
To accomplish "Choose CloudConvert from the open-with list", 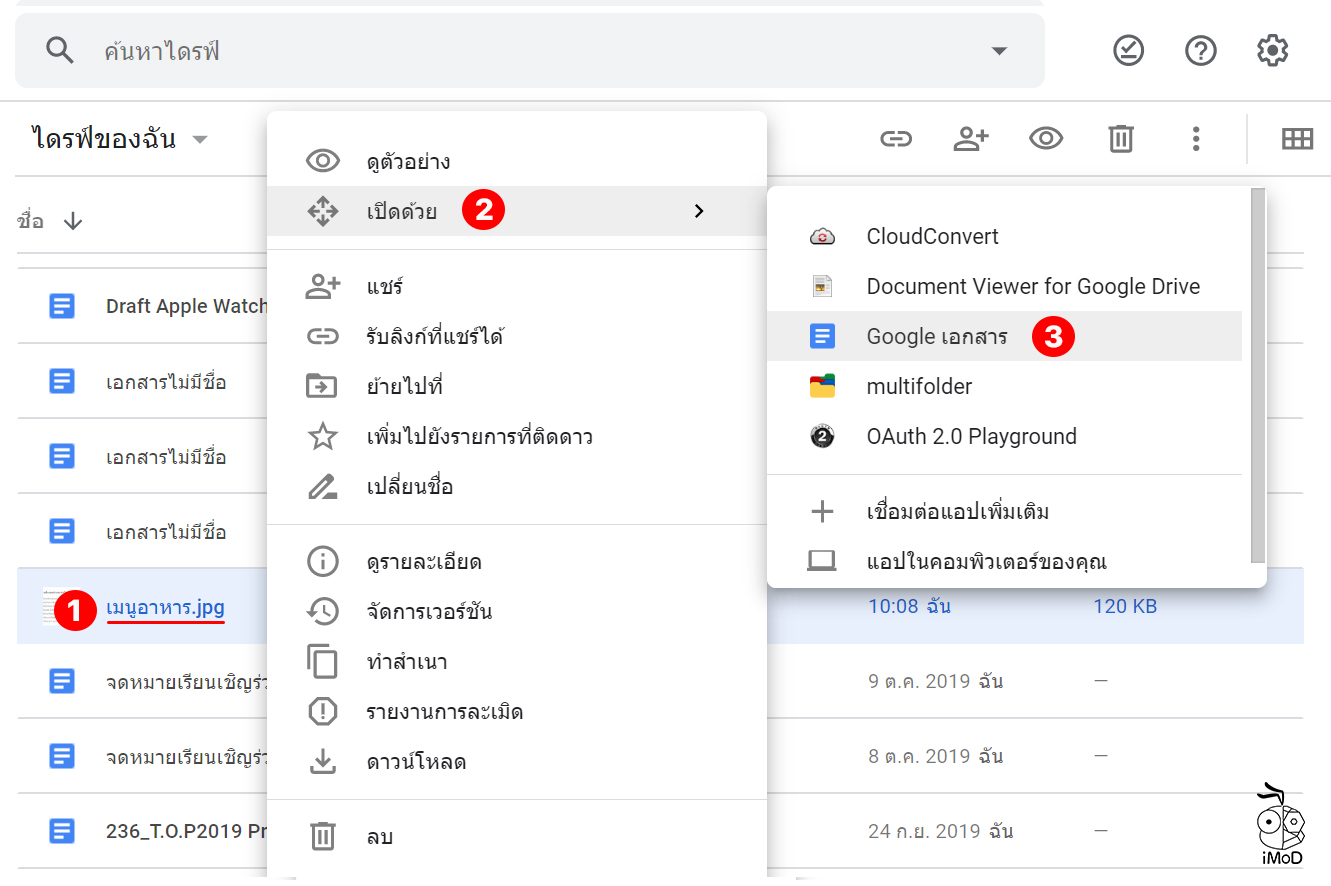I will (932, 237).
